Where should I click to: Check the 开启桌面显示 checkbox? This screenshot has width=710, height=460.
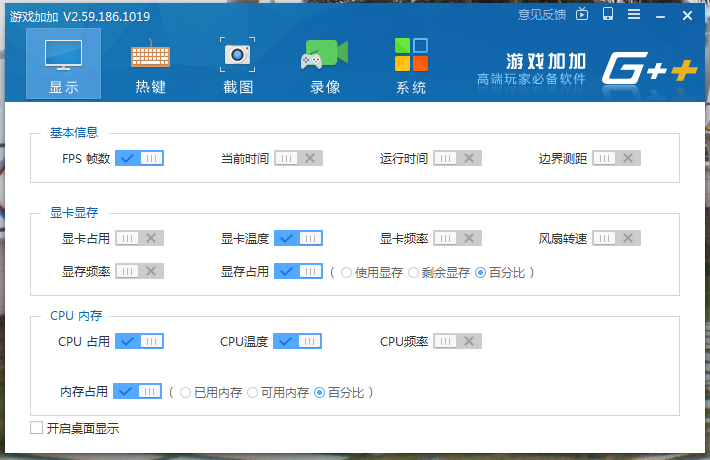(37, 427)
